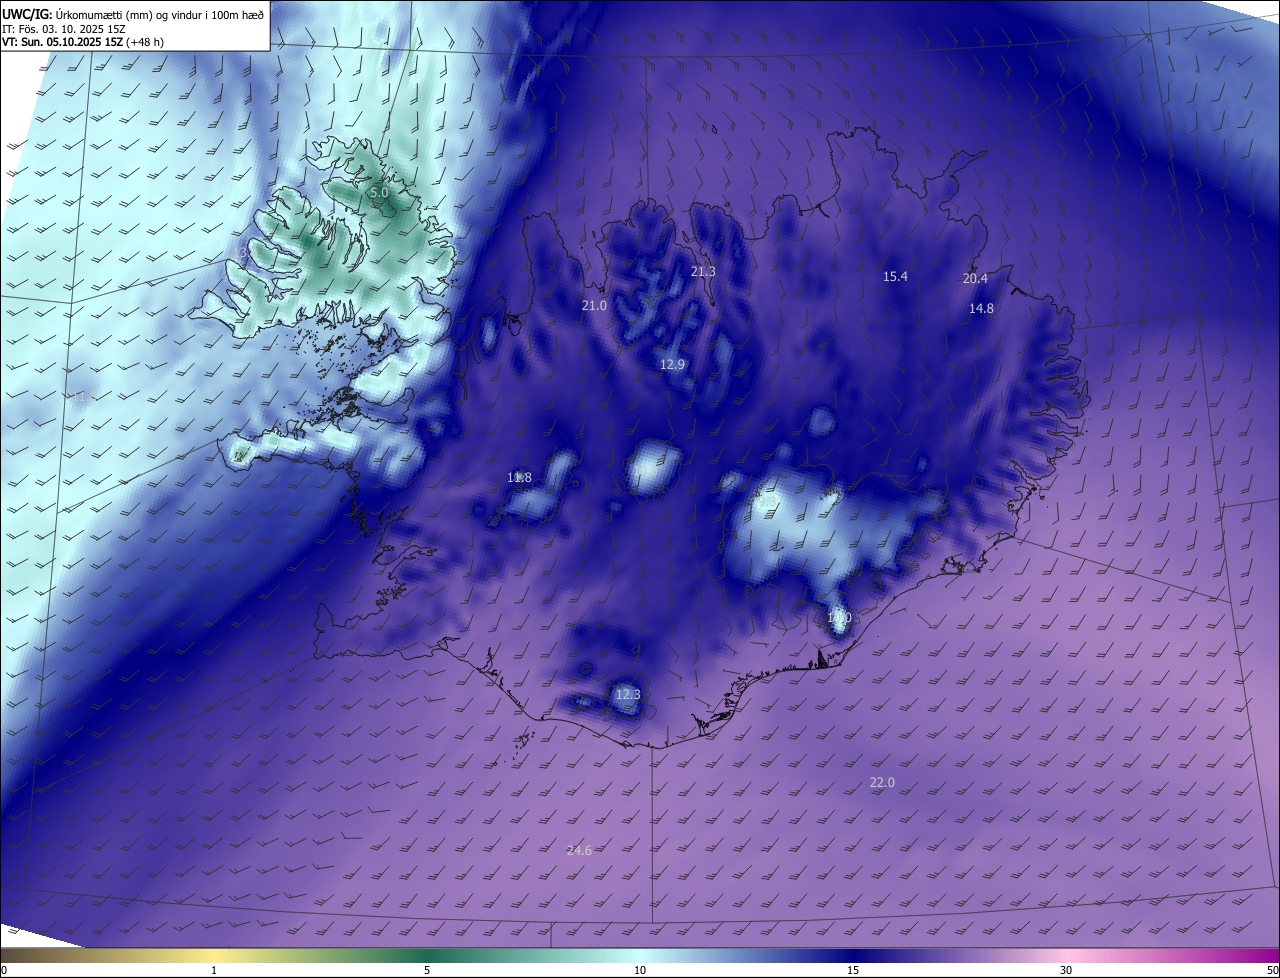Click the 5 tick on the color scale

(x=427, y=970)
